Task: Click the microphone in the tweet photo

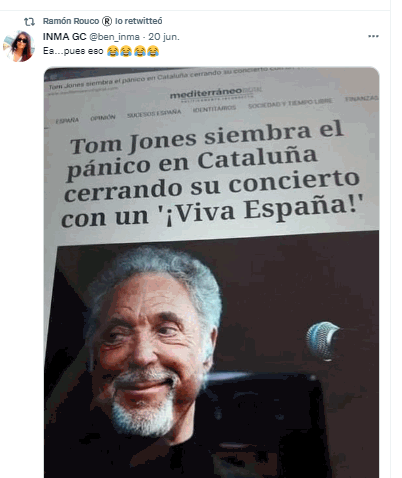Action: [322, 341]
